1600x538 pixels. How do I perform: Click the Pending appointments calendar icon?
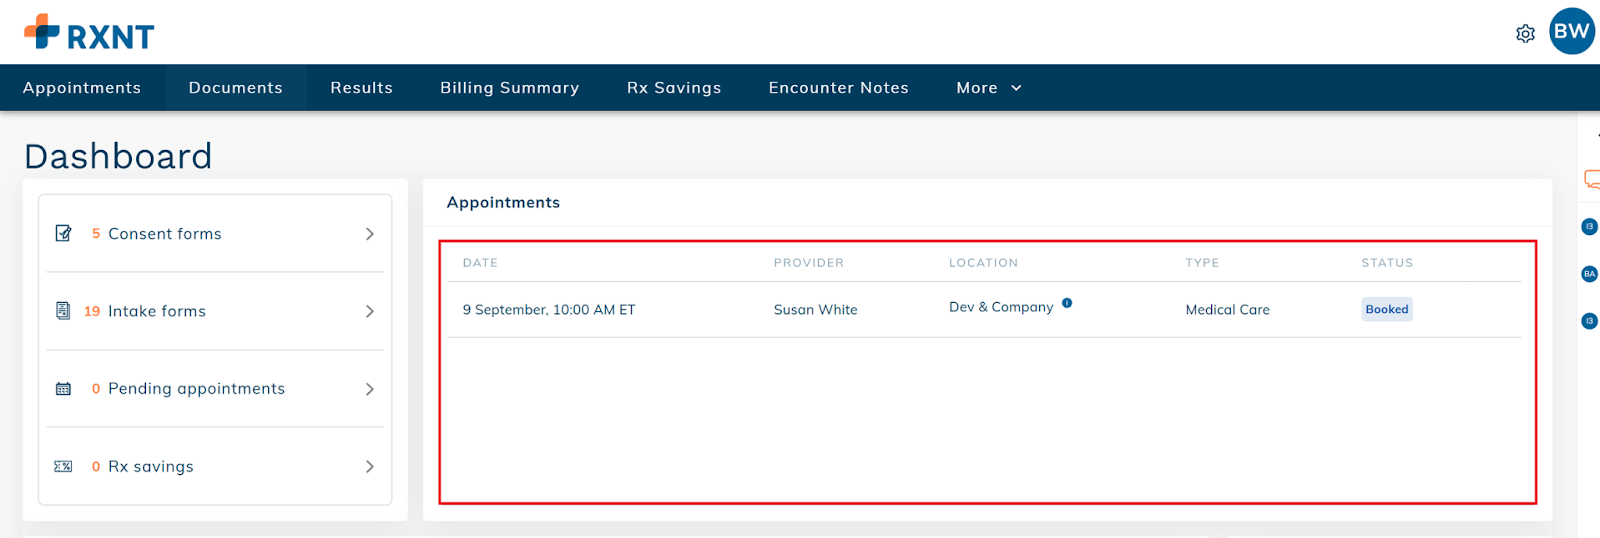(x=63, y=389)
